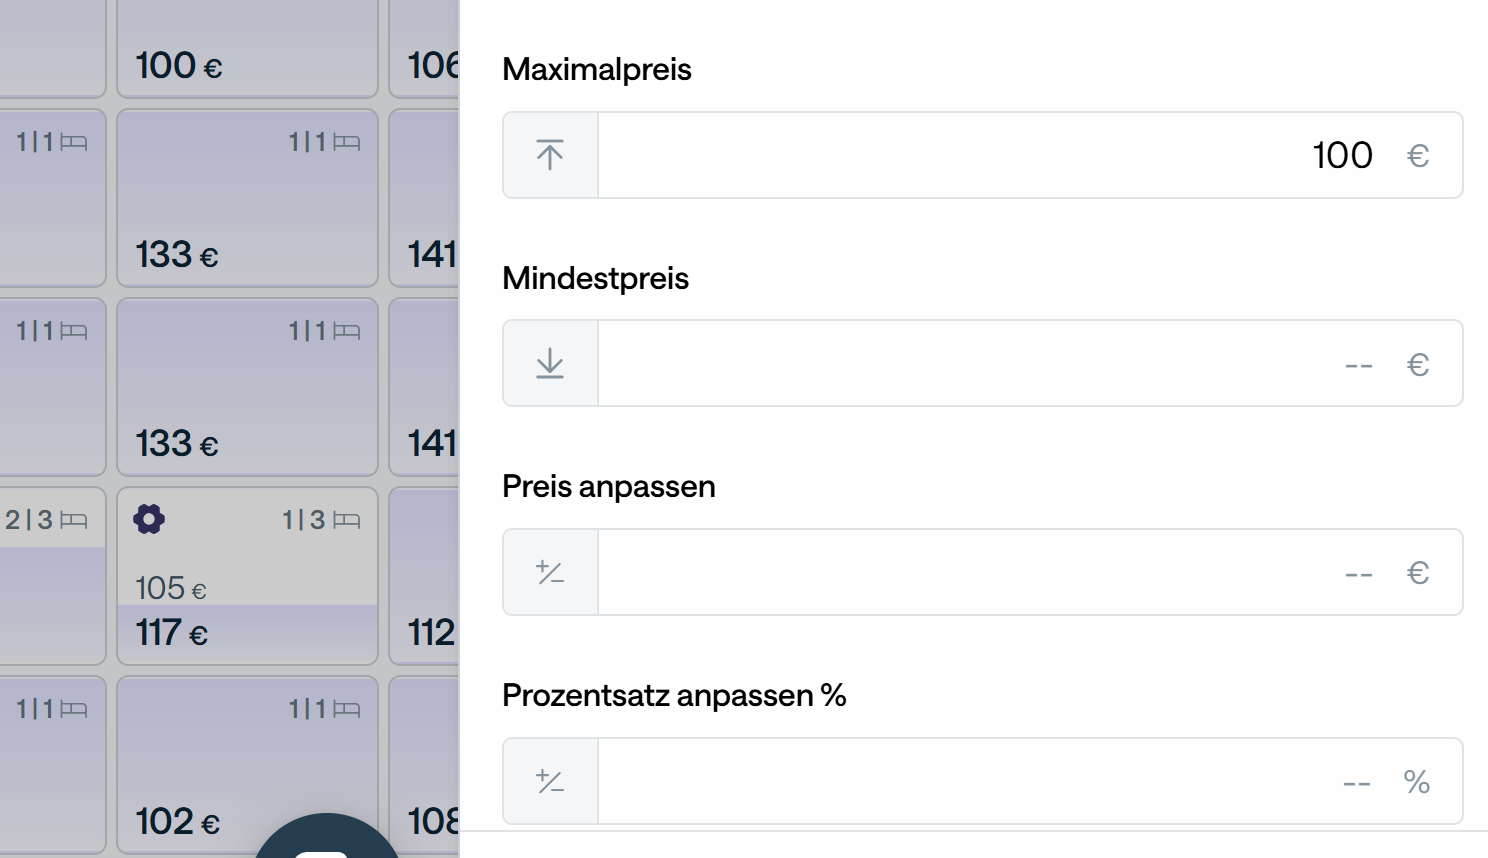Select the upper 133 € price cell

point(247,198)
